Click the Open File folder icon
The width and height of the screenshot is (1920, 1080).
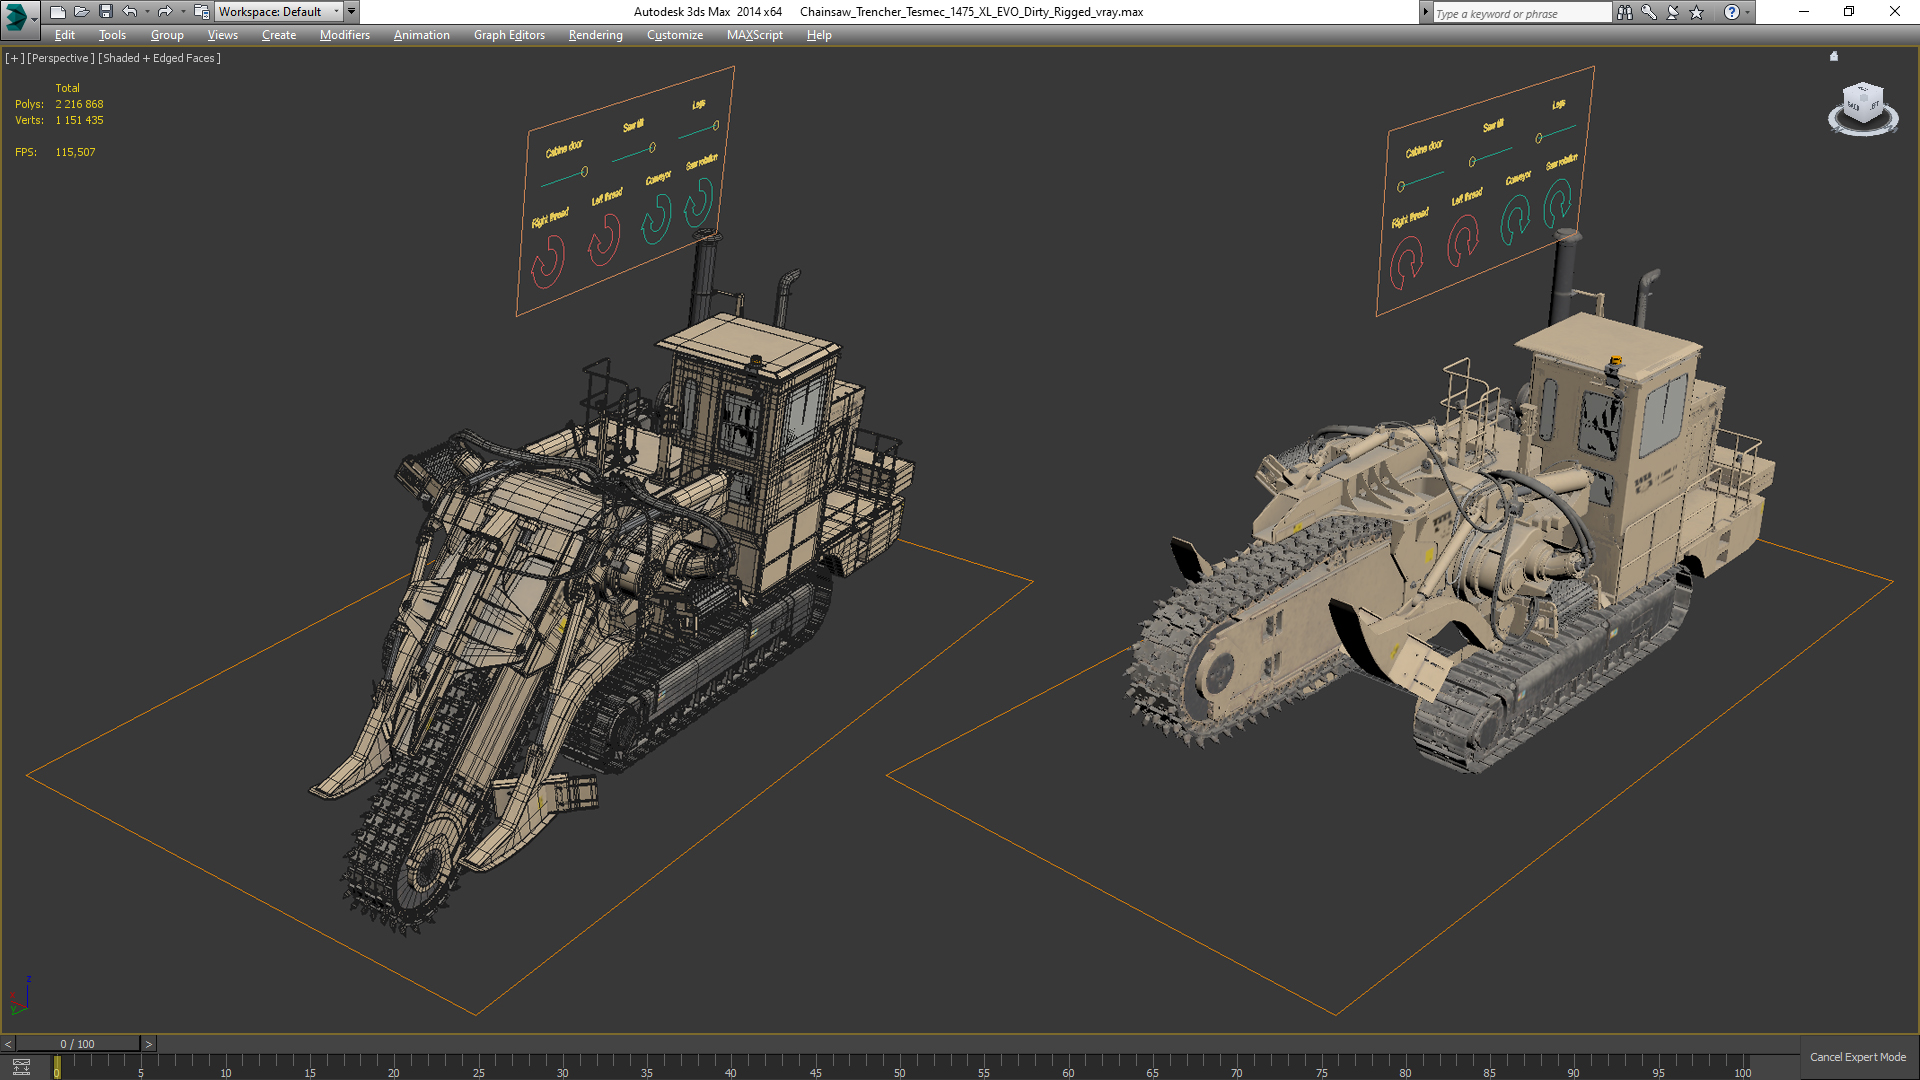pos(81,12)
